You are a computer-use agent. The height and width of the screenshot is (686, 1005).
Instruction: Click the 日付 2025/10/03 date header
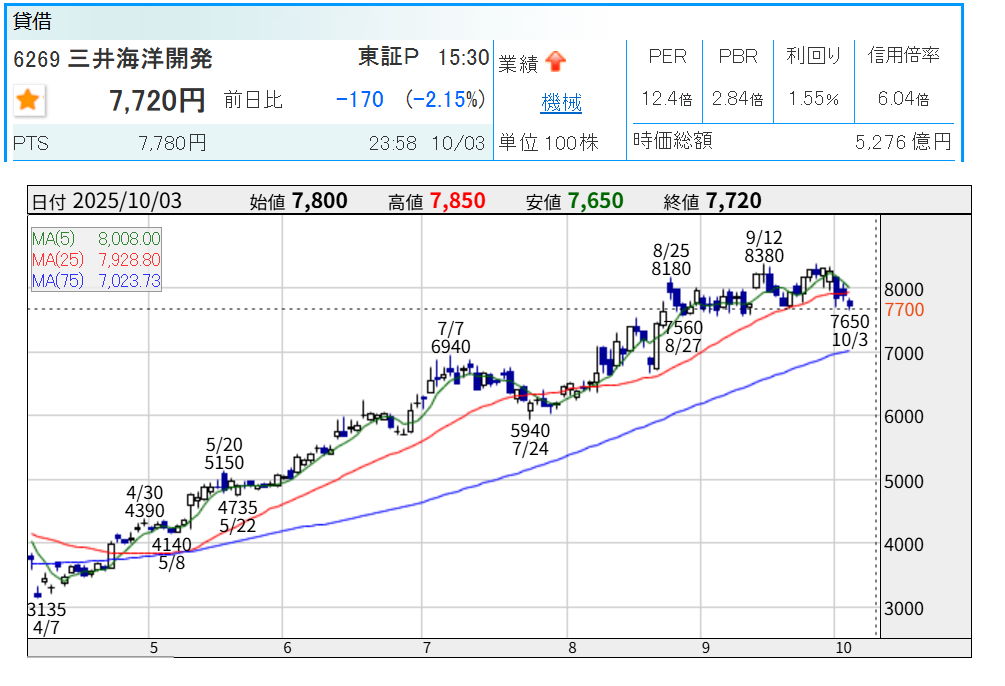tap(107, 202)
